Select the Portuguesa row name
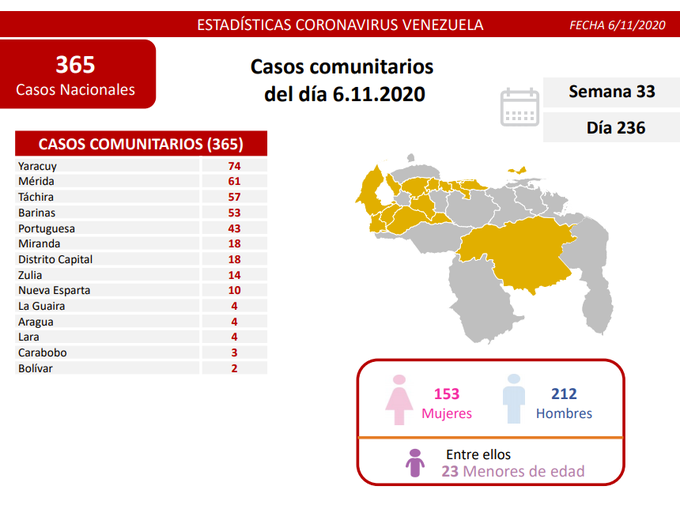This screenshot has height=505, width=680. 46,229
